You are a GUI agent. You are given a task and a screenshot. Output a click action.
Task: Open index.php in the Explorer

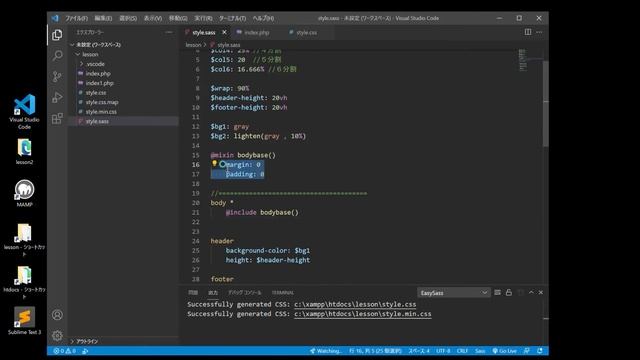point(98,73)
